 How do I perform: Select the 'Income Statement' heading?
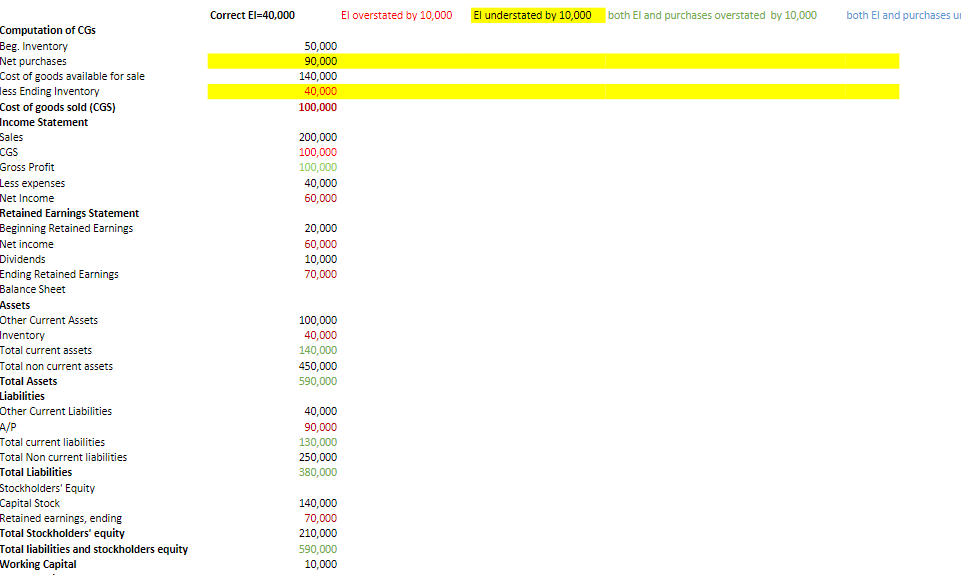point(44,122)
